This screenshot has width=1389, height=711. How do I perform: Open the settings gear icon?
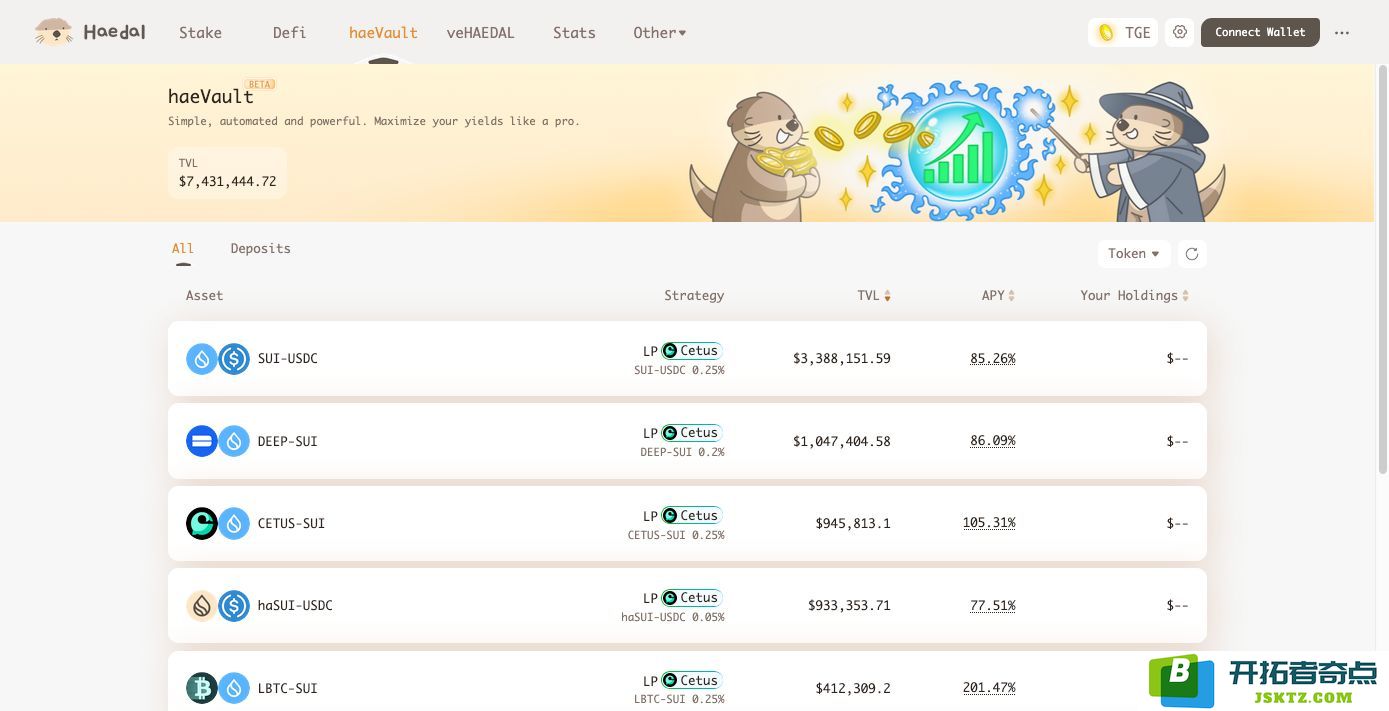click(x=1180, y=32)
